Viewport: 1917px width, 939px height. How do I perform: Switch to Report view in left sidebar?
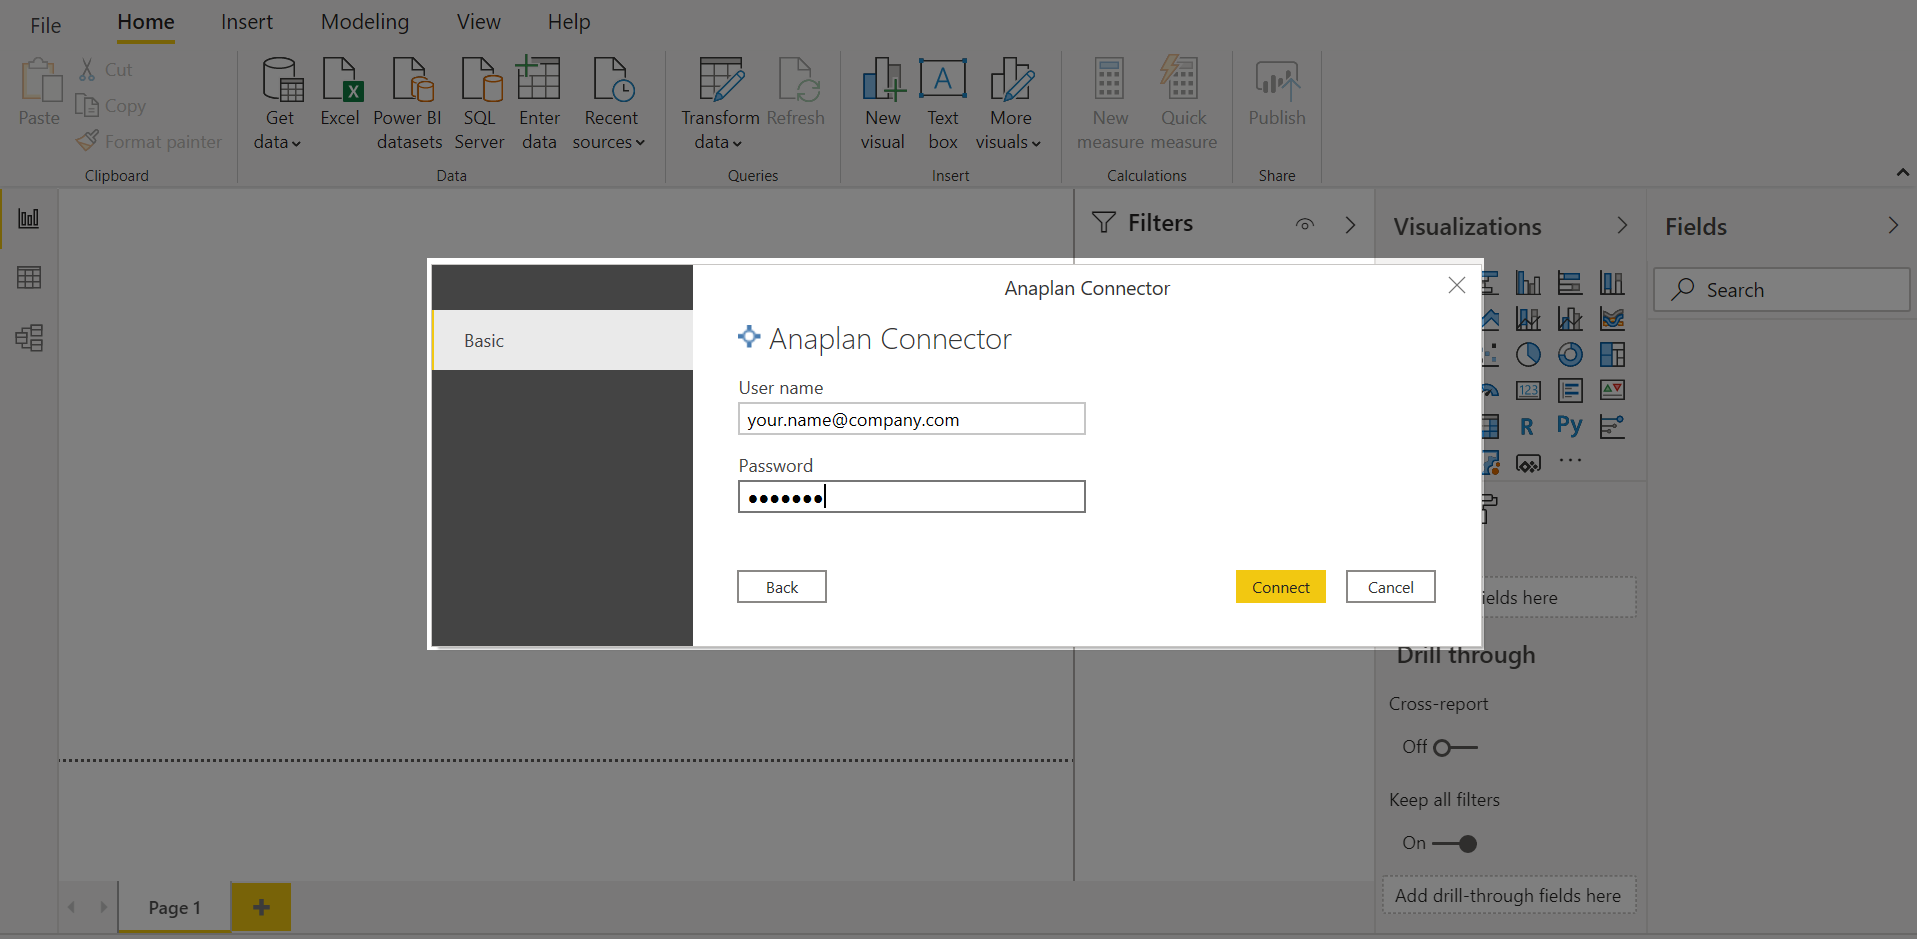click(29, 218)
